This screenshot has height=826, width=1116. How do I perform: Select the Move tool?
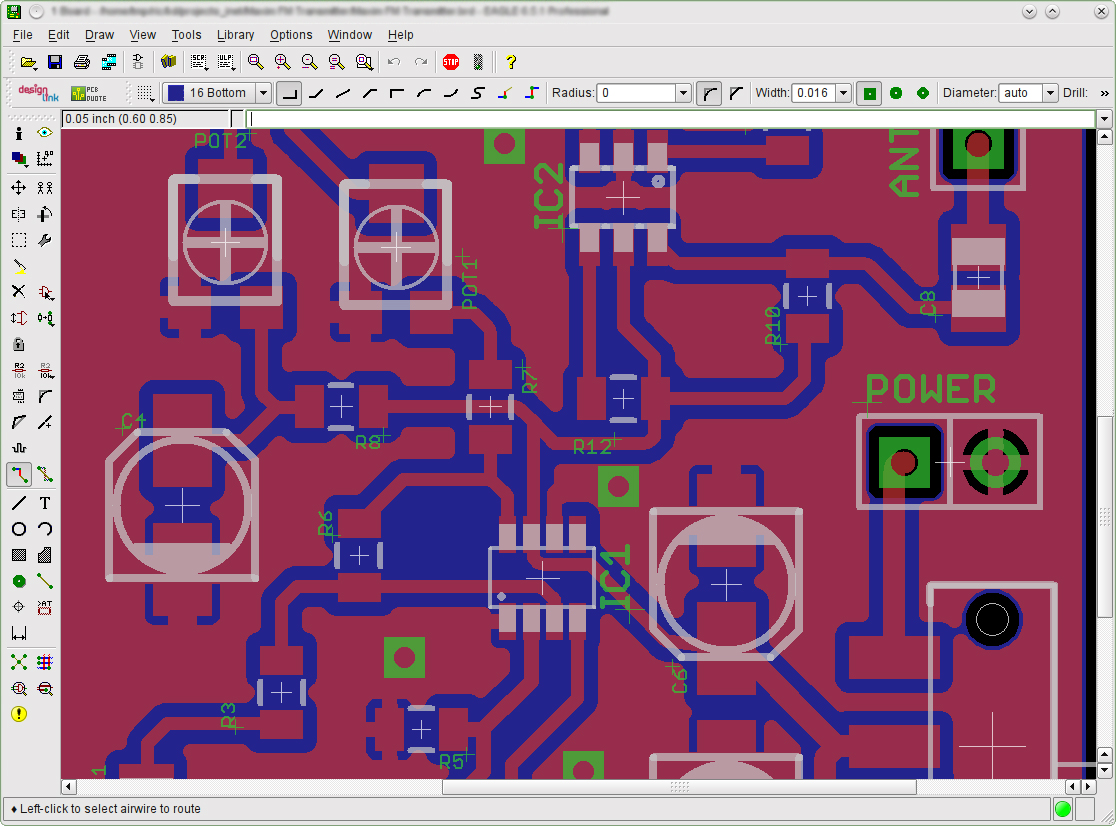coord(18,186)
